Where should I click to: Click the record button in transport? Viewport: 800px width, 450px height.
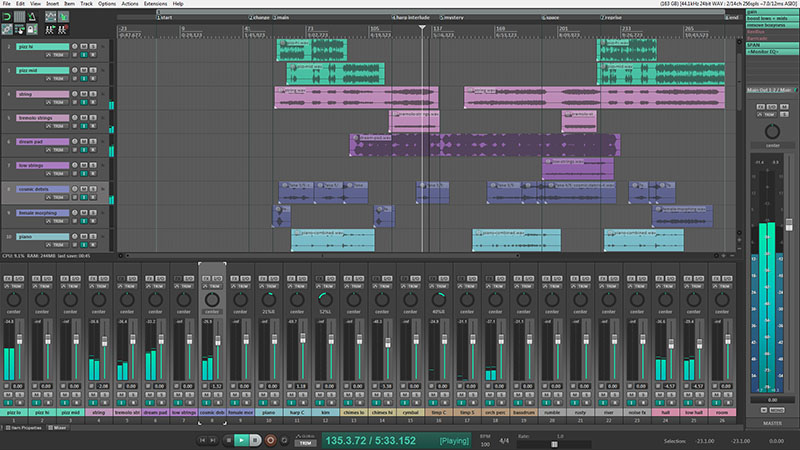270,440
